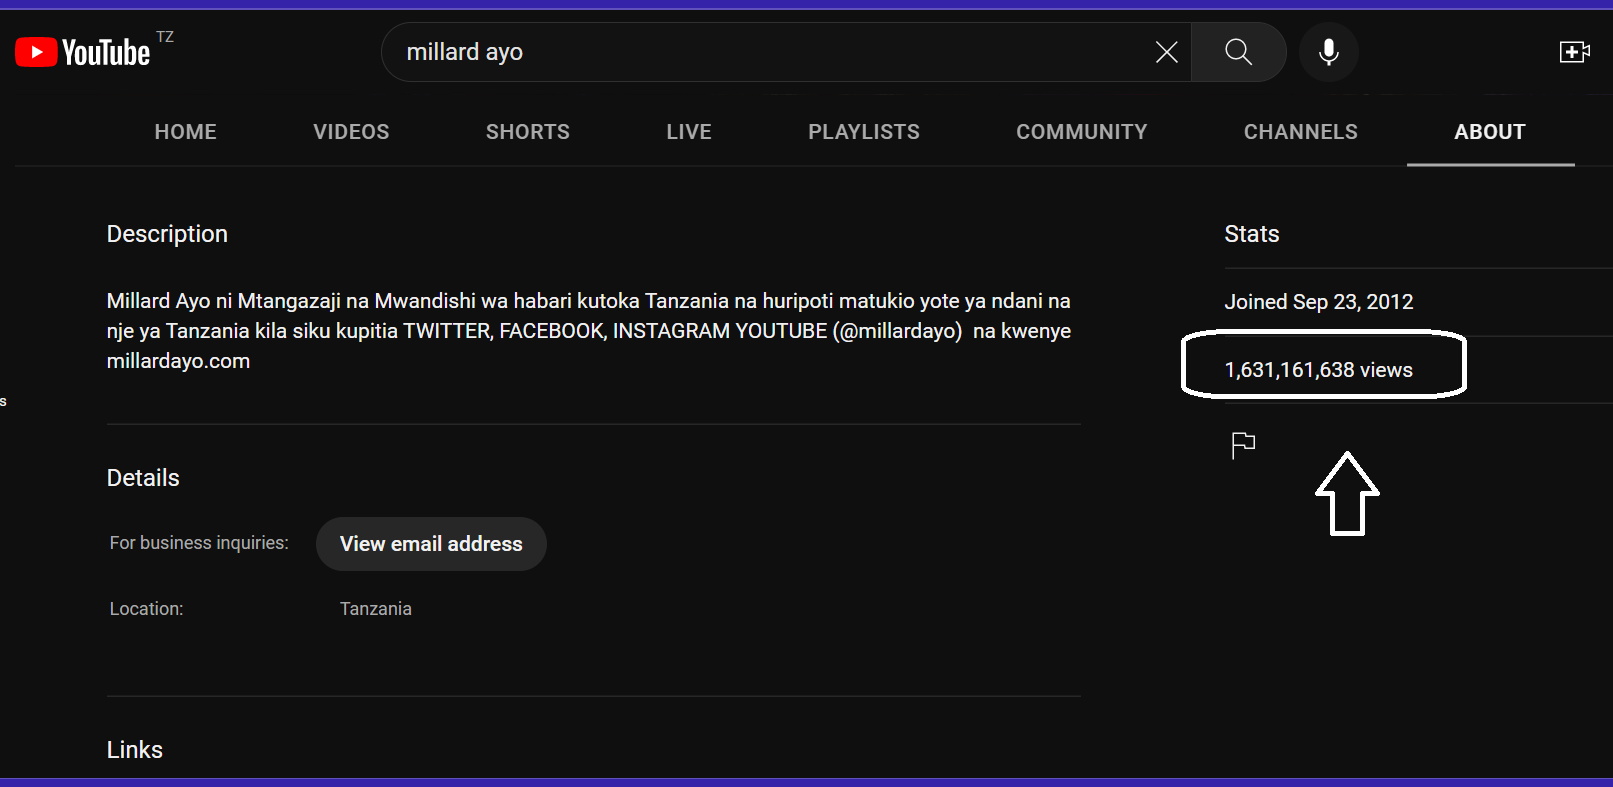Click the millardayo.com text in description
This screenshot has width=1613, height=787.
pos(178,361)
